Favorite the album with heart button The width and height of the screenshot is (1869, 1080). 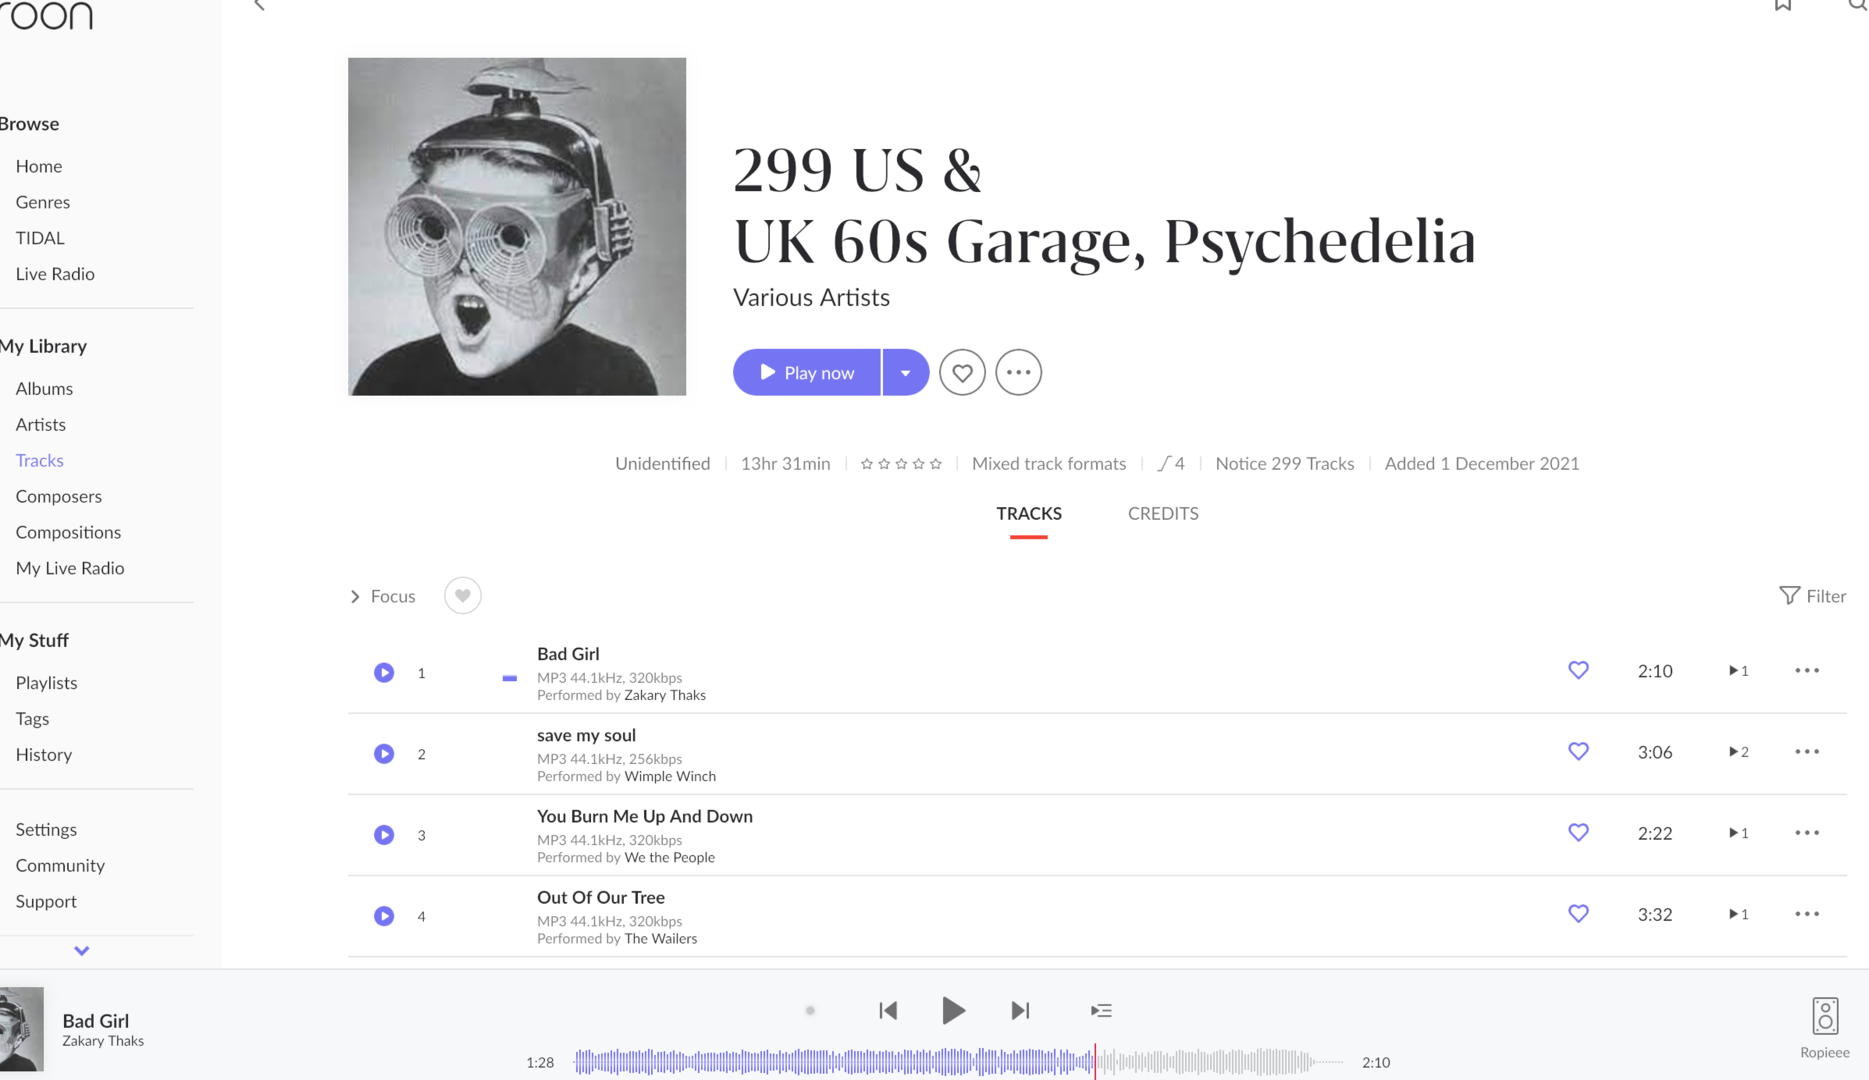pos(962,372)
